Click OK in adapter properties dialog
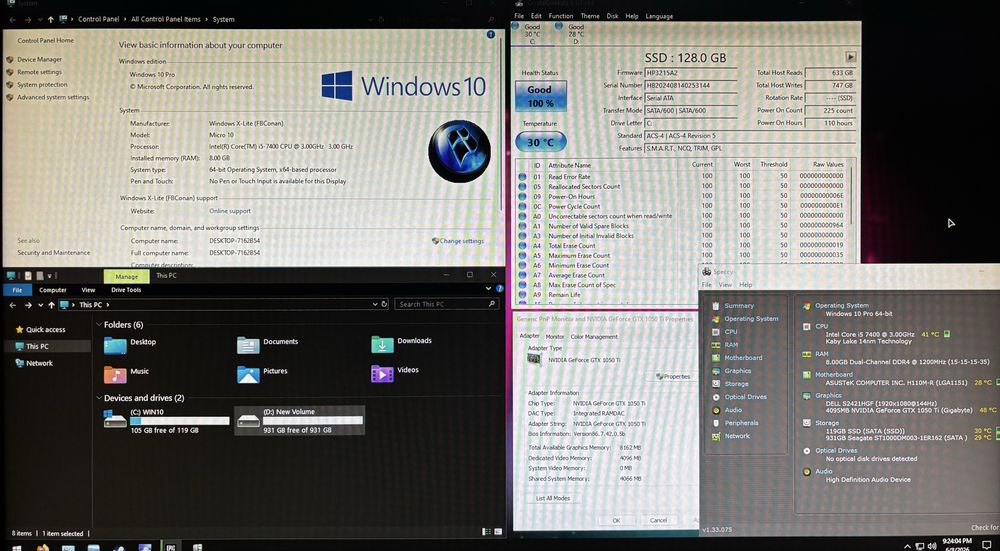The width and height of the screenshot is (1000, 551). coord(616,520)
